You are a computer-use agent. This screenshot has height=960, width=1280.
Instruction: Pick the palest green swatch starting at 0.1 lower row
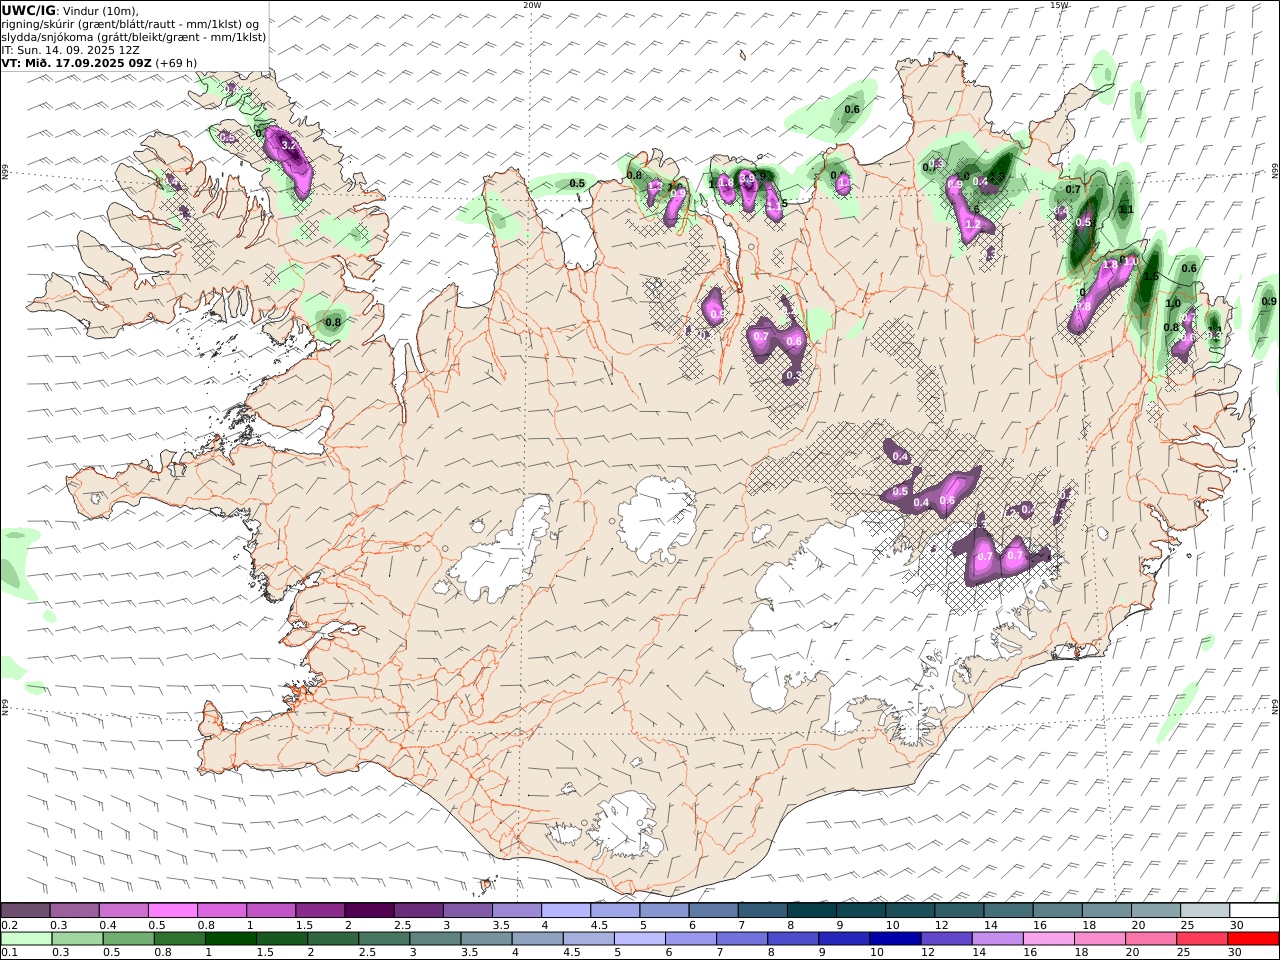27,939
